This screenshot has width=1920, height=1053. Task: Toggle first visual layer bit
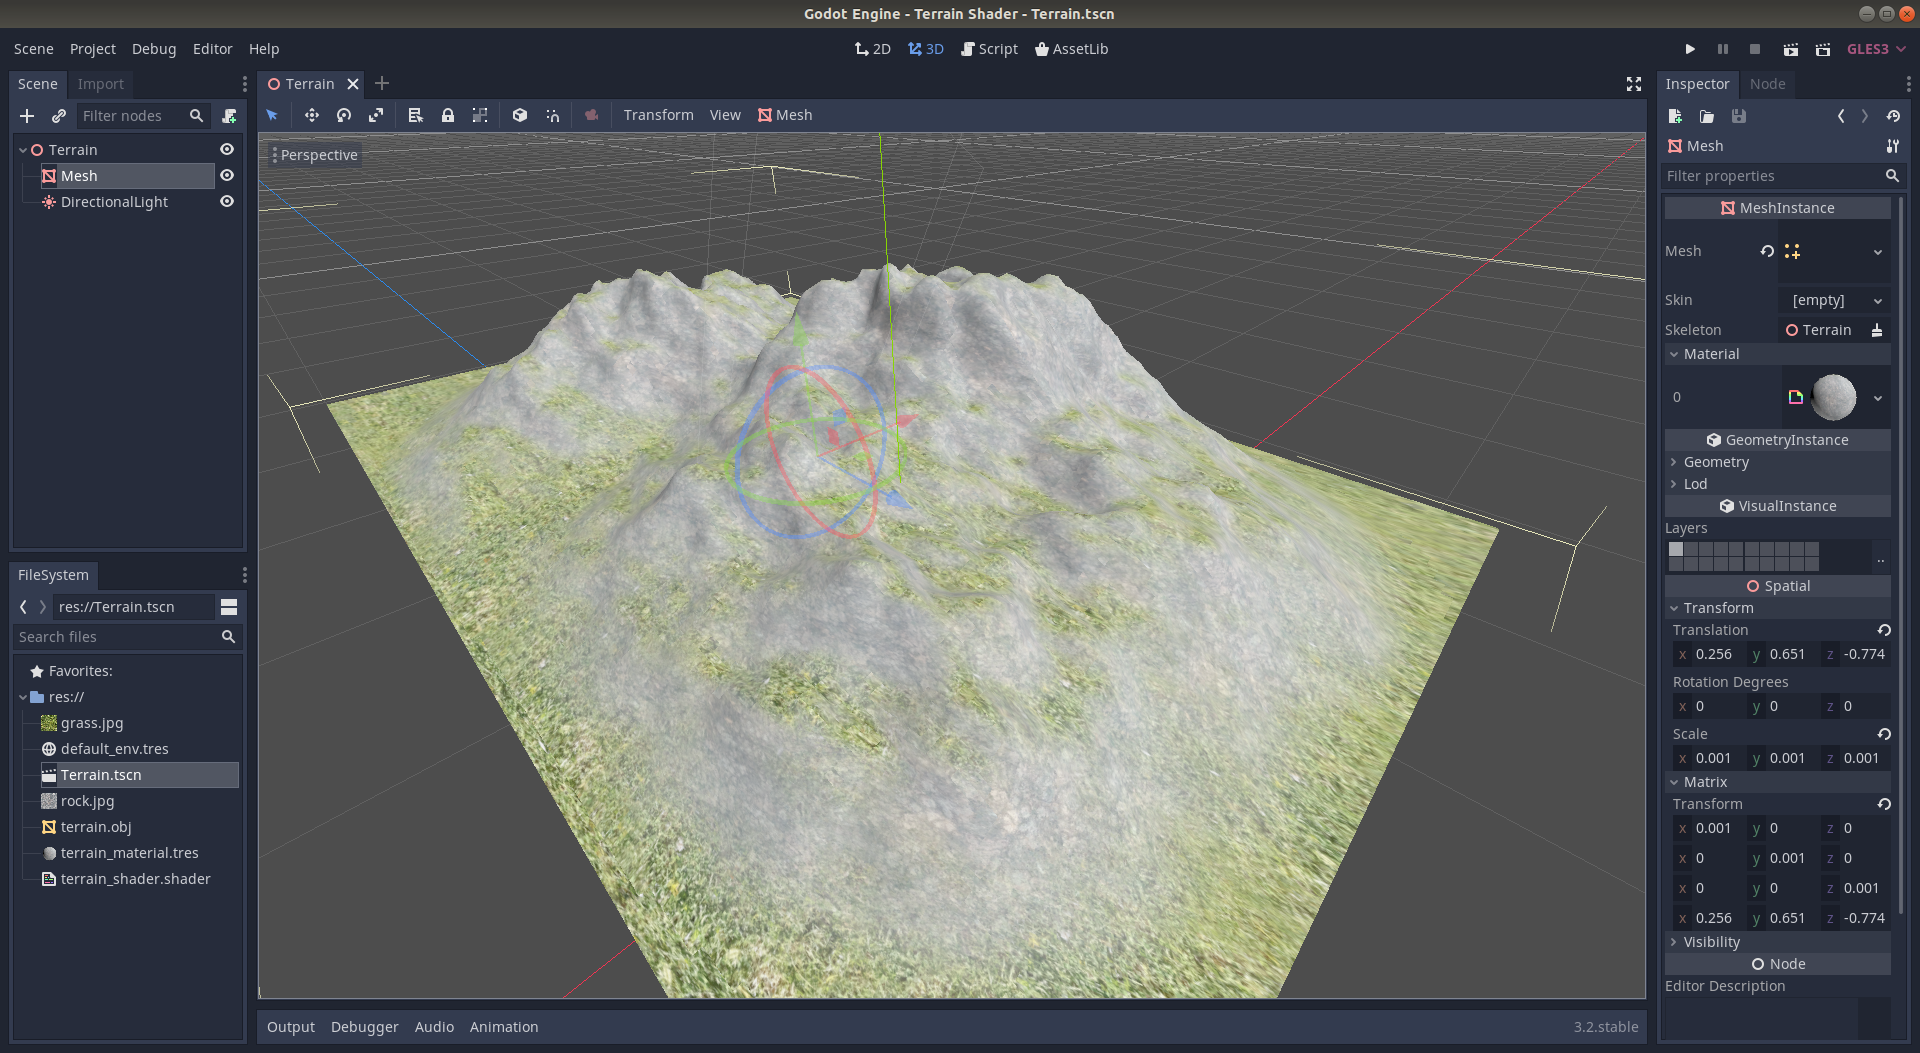pos(1676,549)
